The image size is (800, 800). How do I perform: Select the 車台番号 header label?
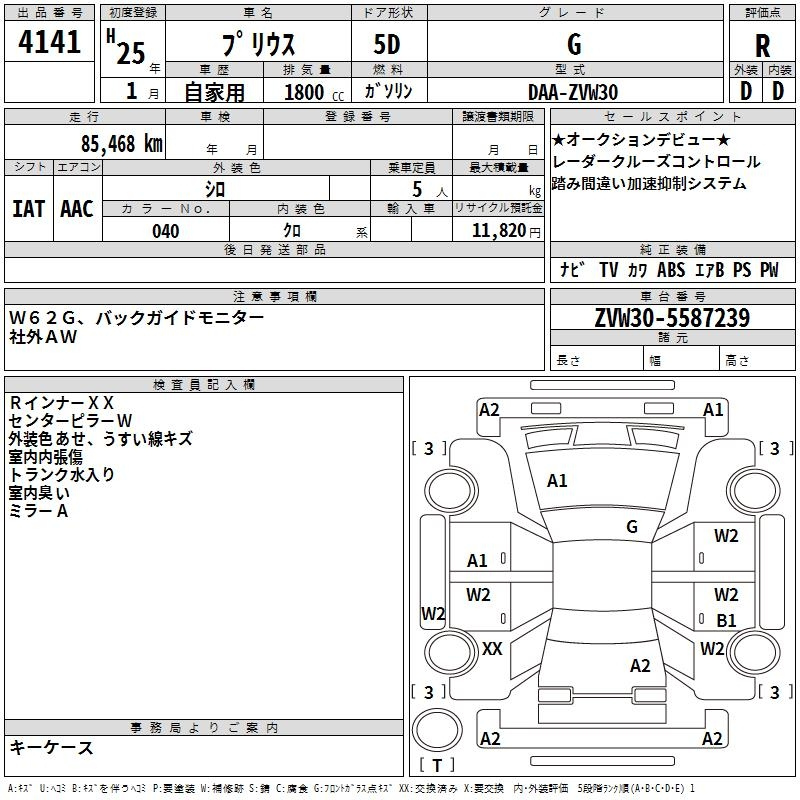(x=672, y=296)
